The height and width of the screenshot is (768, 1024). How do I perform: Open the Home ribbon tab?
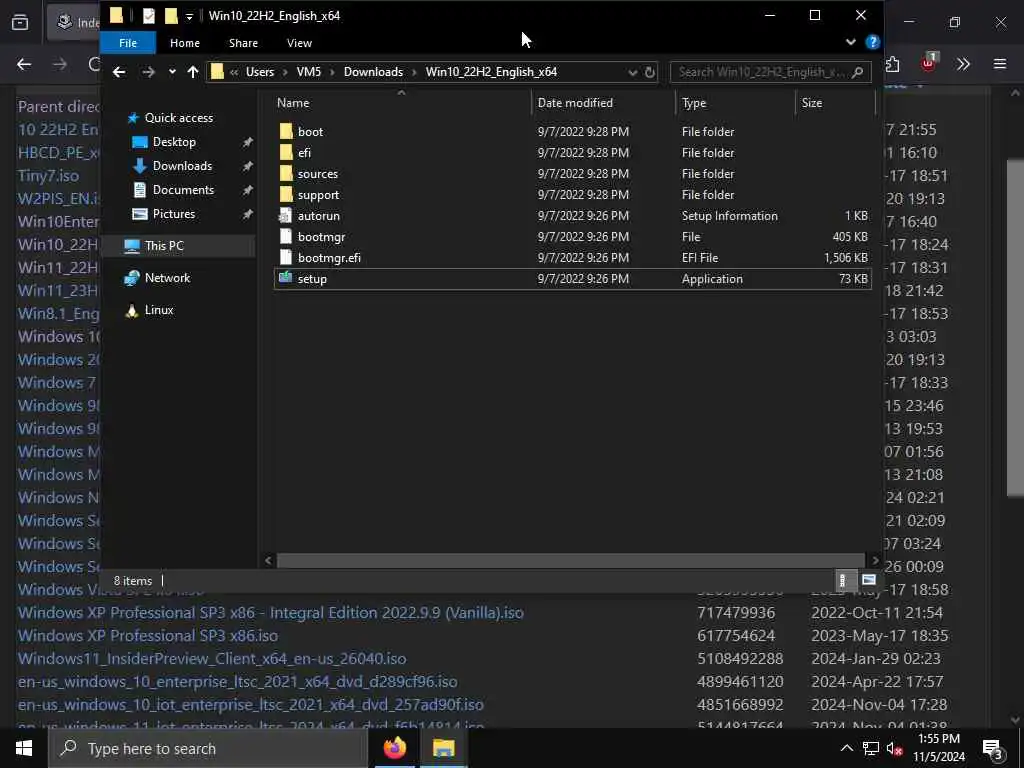185,43
